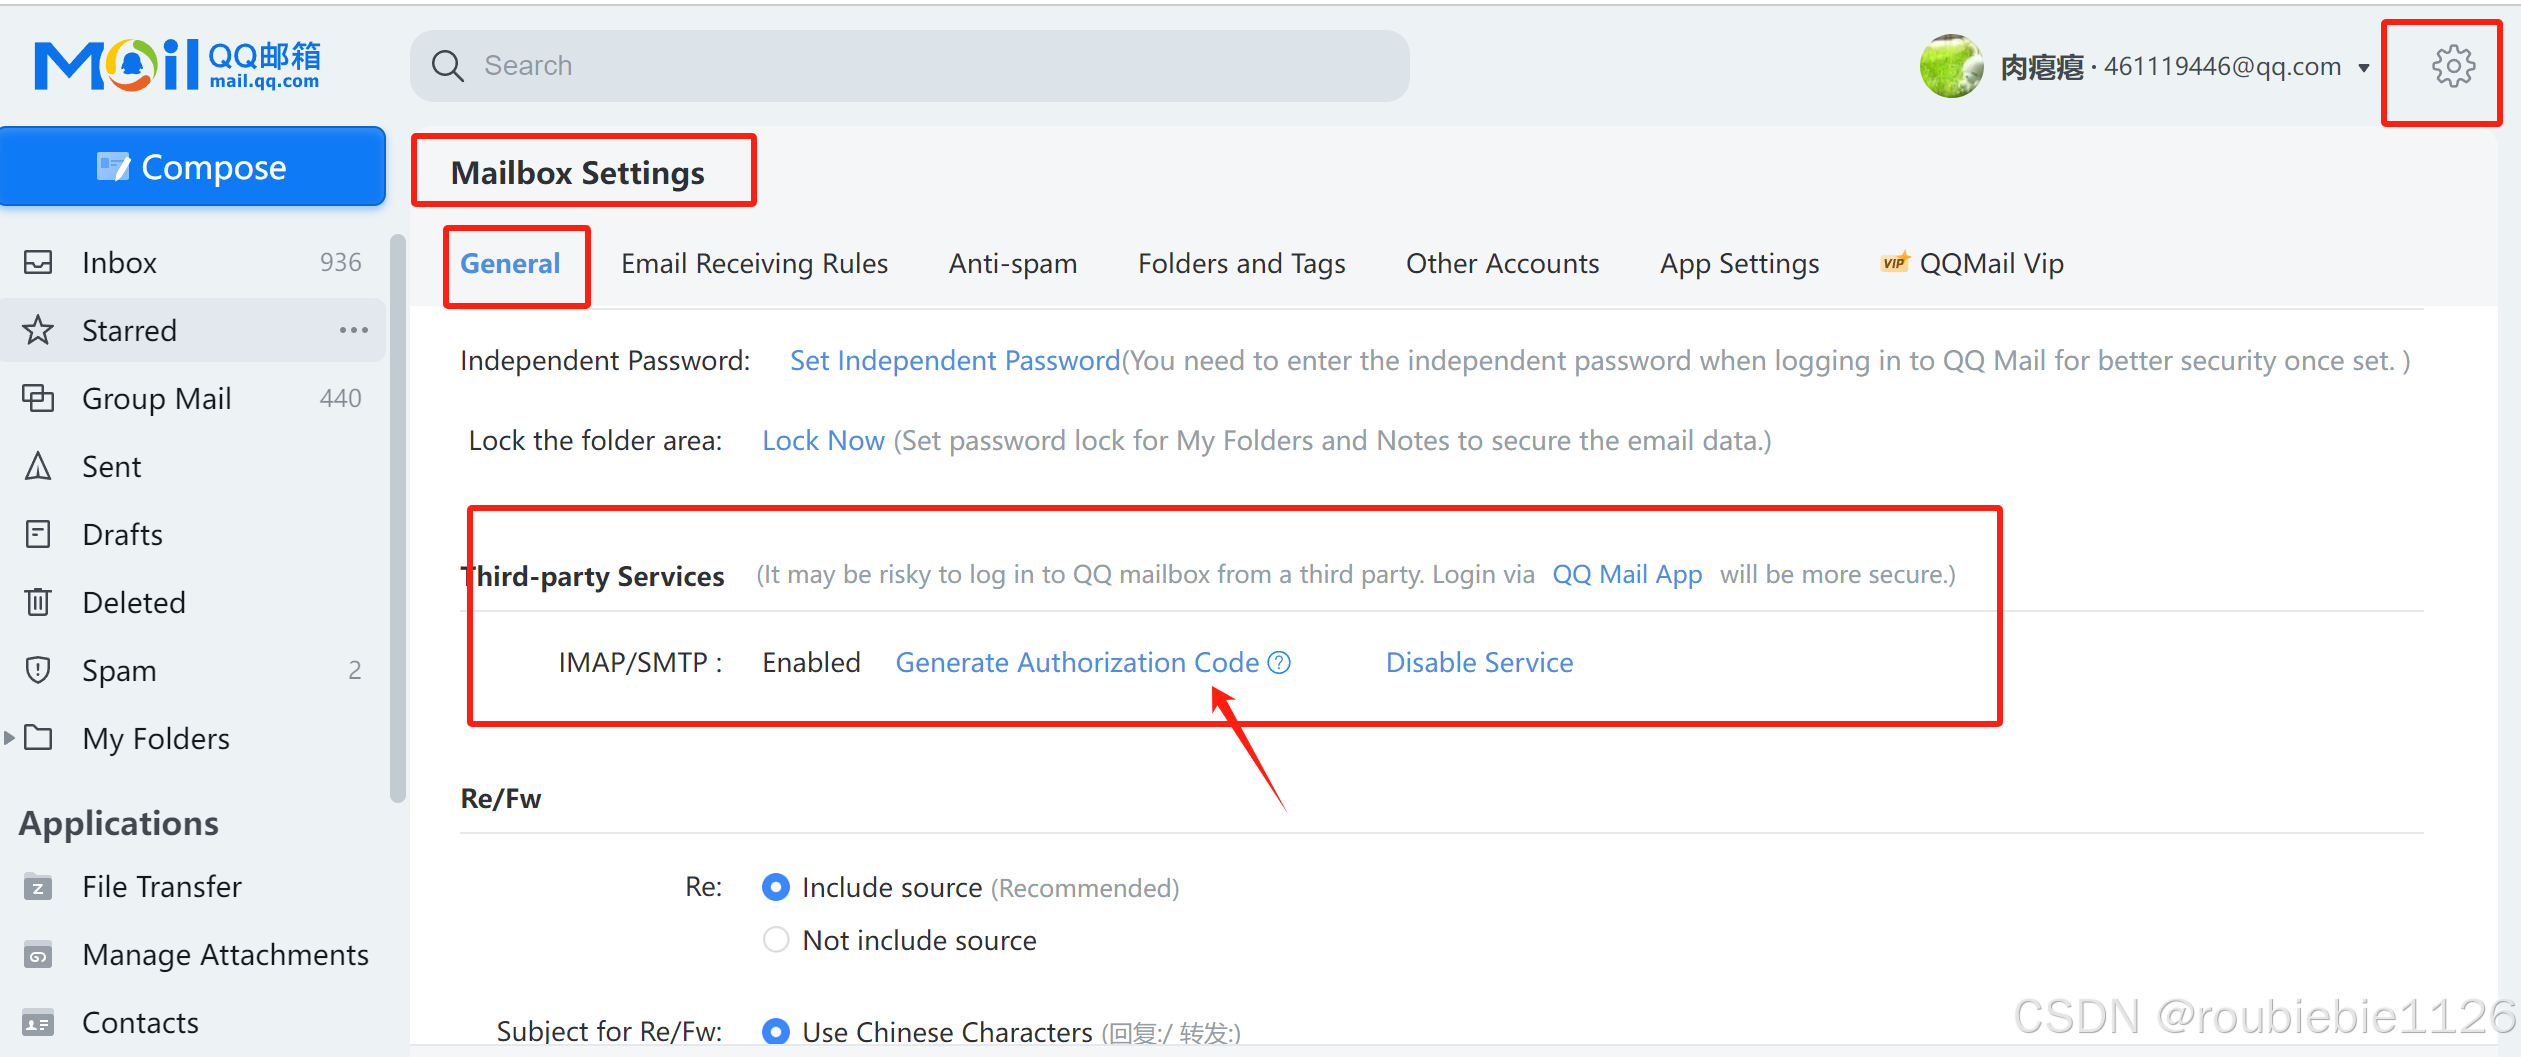The width and height of the screenshot is (2521, 1057).
Task: Select Not include source radio button
Action: (x=776, y=940)
